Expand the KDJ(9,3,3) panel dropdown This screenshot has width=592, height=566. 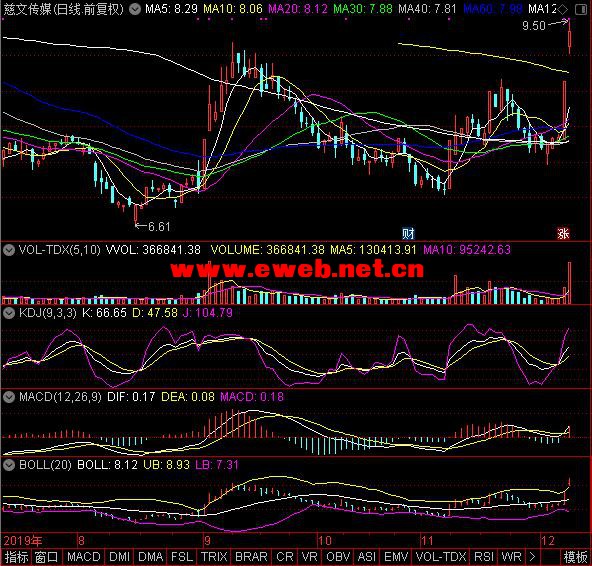[8, 313]
